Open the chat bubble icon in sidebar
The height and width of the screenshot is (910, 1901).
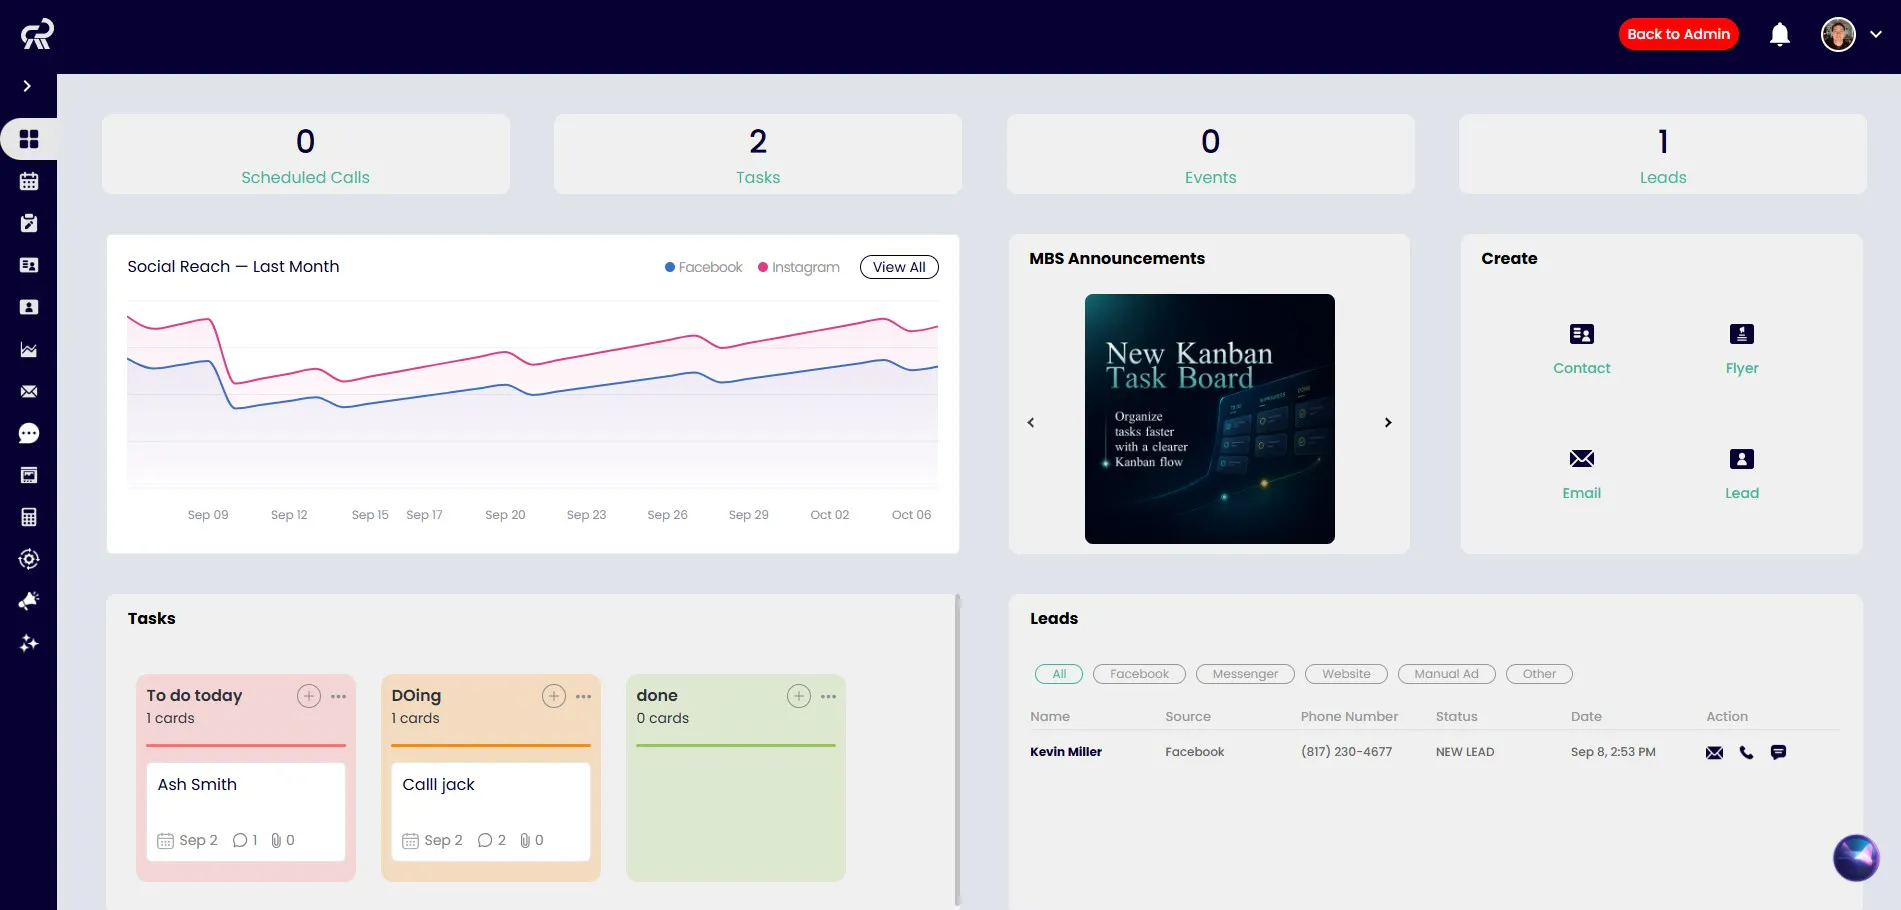29,433
